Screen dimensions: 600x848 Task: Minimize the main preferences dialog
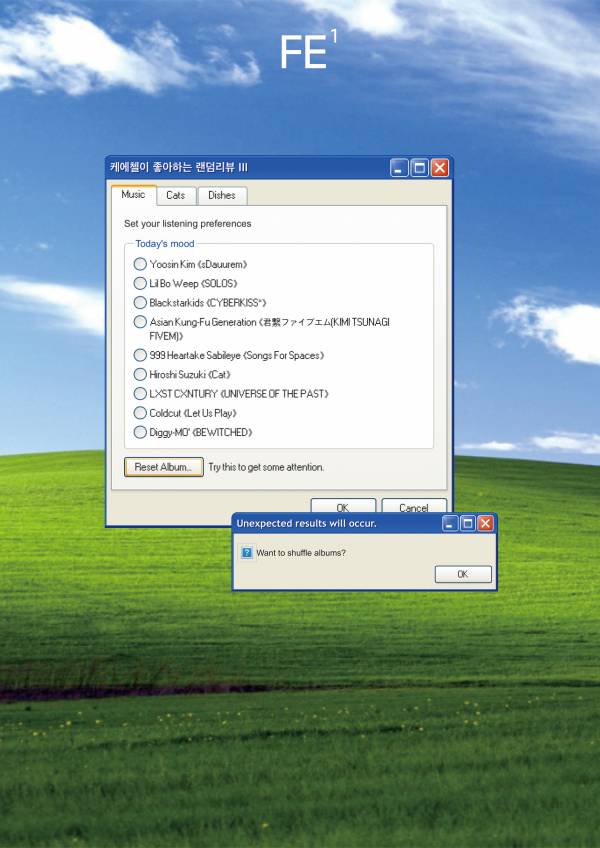[399, 168]
